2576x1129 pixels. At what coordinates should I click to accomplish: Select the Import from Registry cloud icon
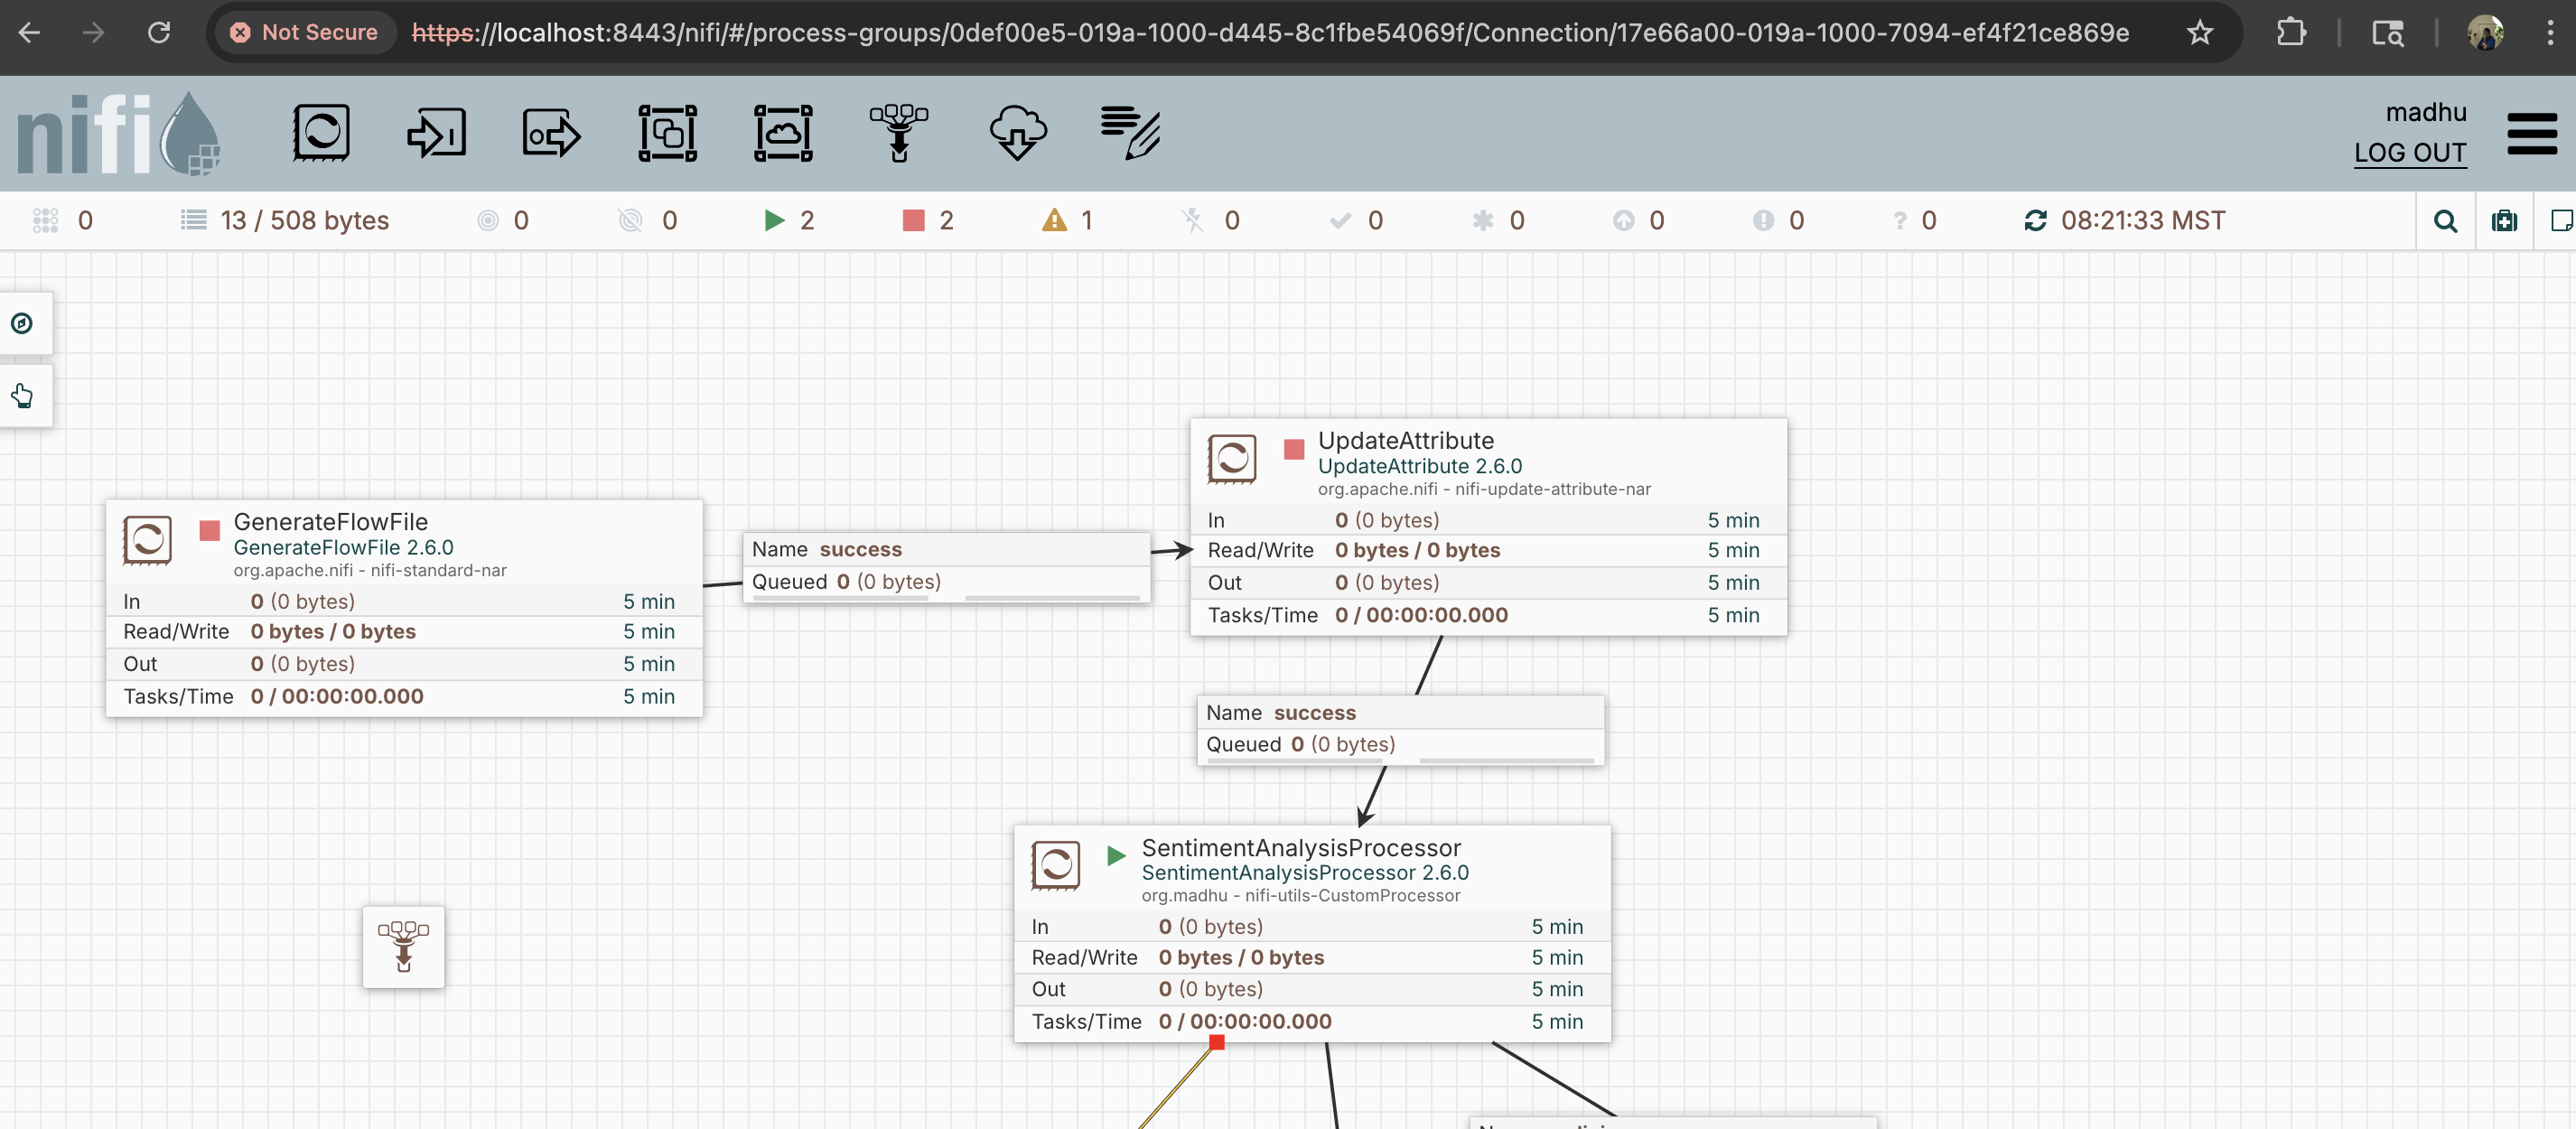click(x=1018, y=133)
